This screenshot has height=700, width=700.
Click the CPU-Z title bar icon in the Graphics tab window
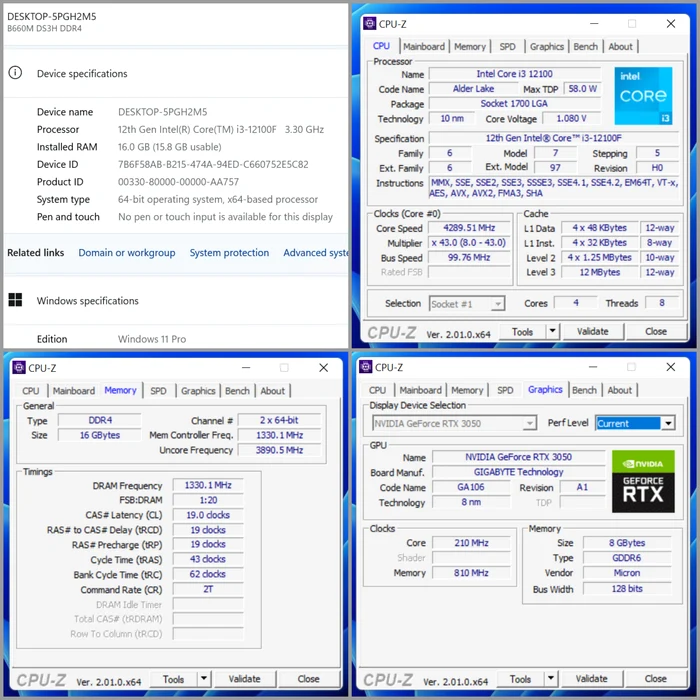tap(366, 368)
